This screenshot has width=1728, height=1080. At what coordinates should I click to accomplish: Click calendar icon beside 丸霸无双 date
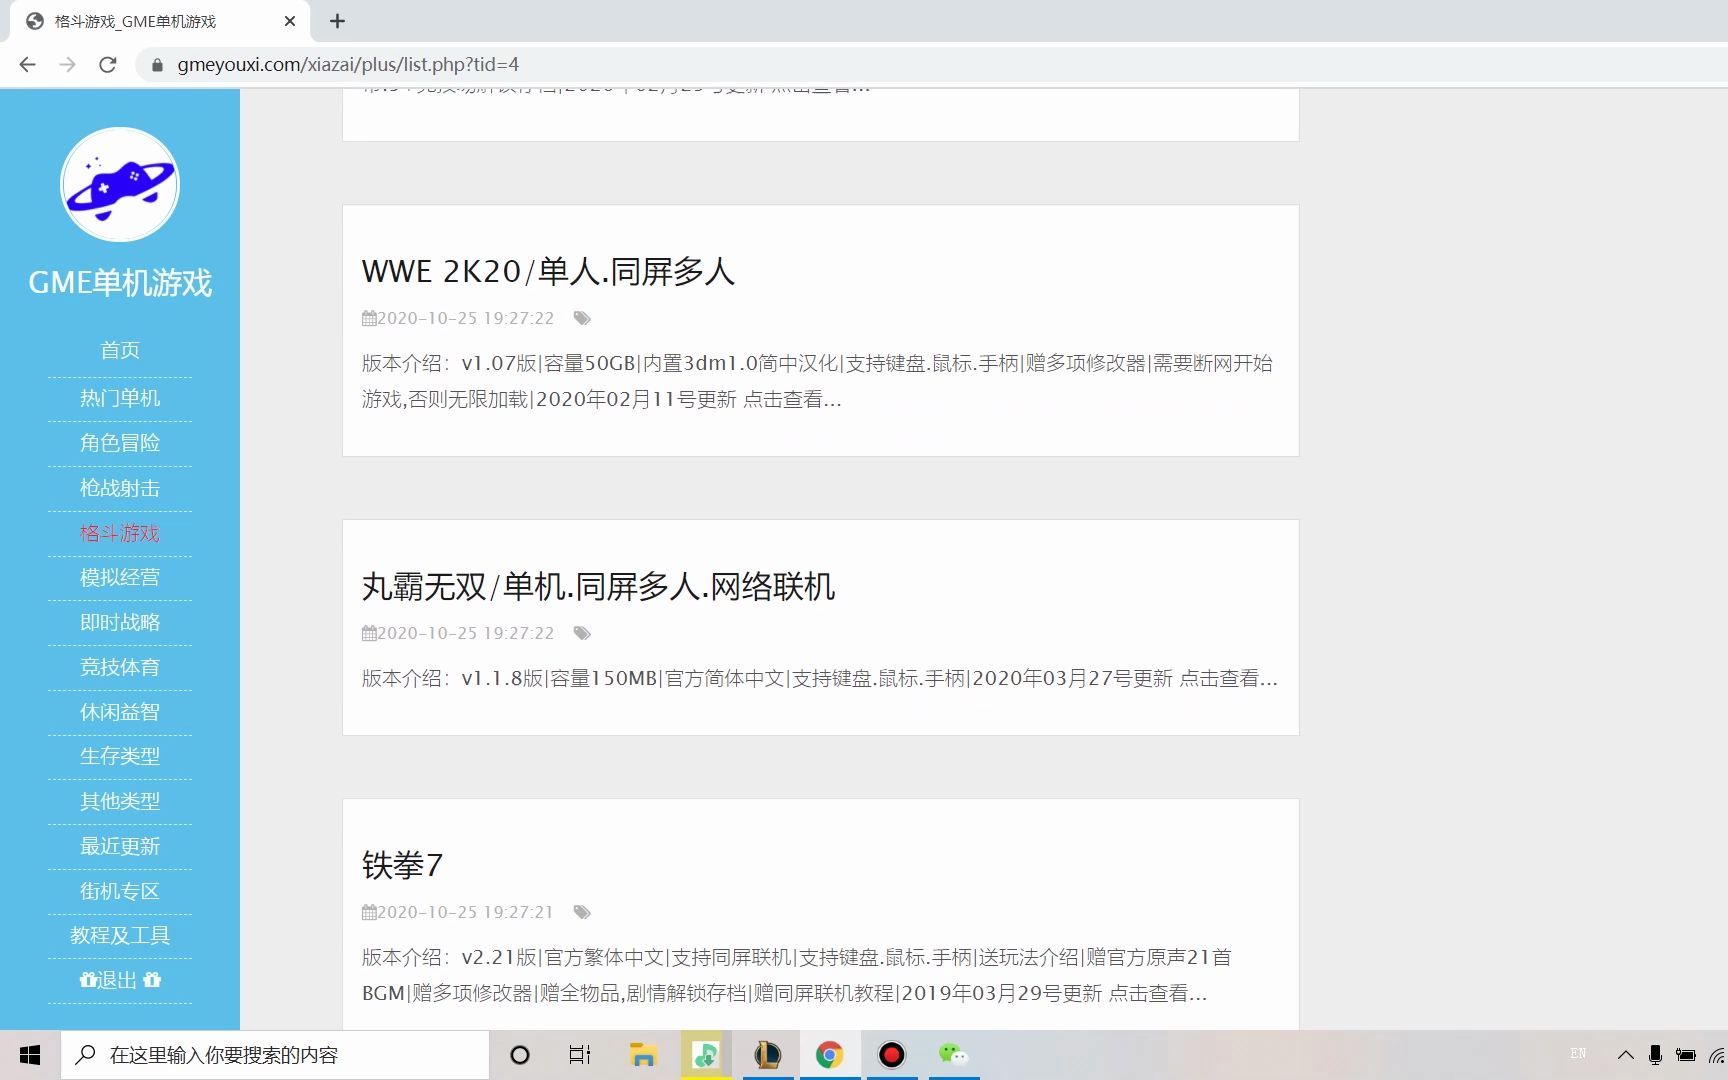point(369,633)
